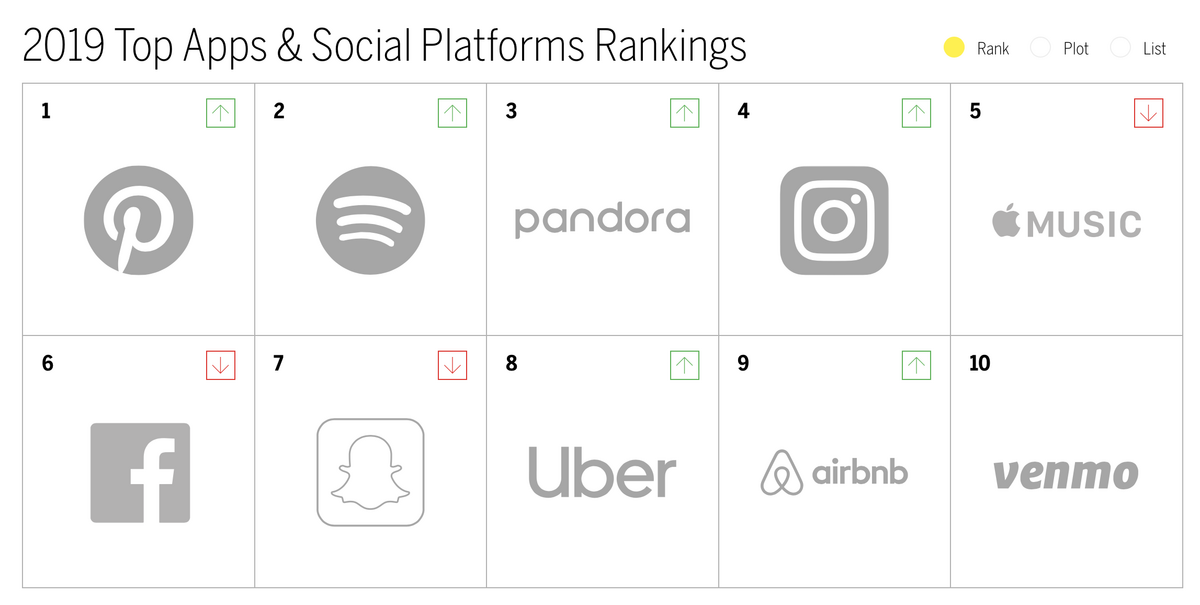Screen dimensions: 1200x605
Task: Open the Snapchat ghost icon
Action: [370, 472]
